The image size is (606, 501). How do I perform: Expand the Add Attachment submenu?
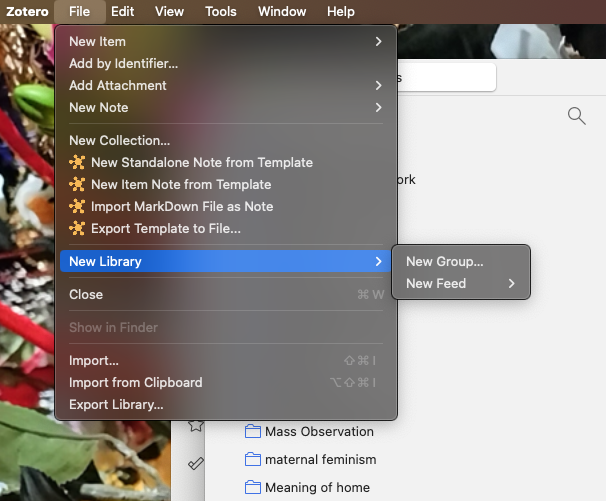[225, 85]
